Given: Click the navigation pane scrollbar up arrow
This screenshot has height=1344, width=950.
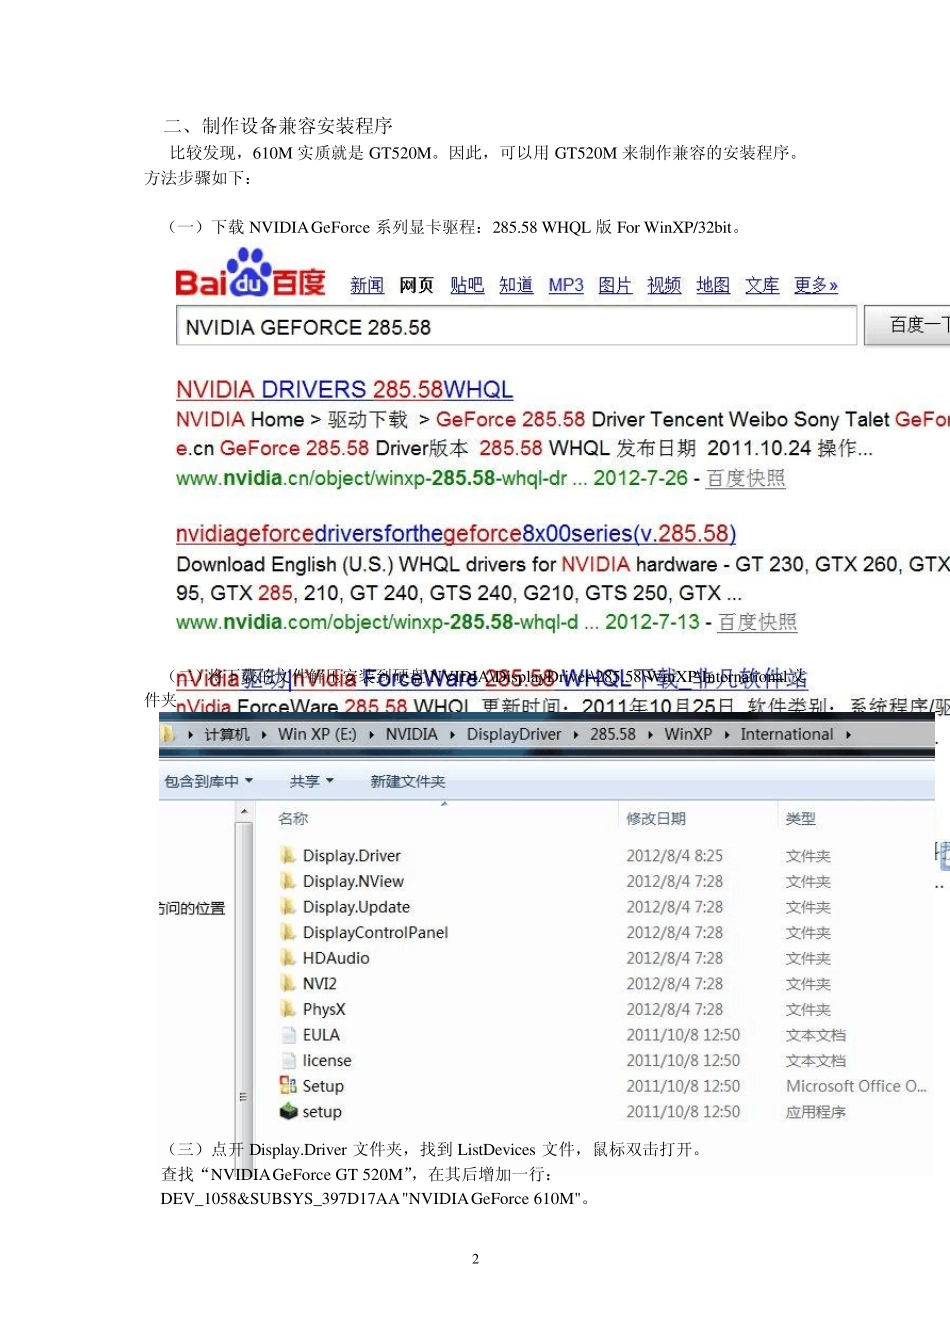Looking at the screenshot, I should 243,813.
